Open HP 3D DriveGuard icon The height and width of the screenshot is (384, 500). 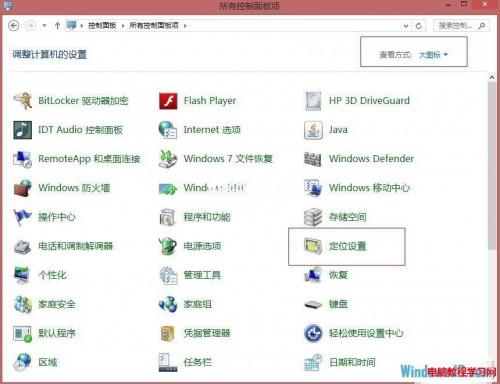313,101
